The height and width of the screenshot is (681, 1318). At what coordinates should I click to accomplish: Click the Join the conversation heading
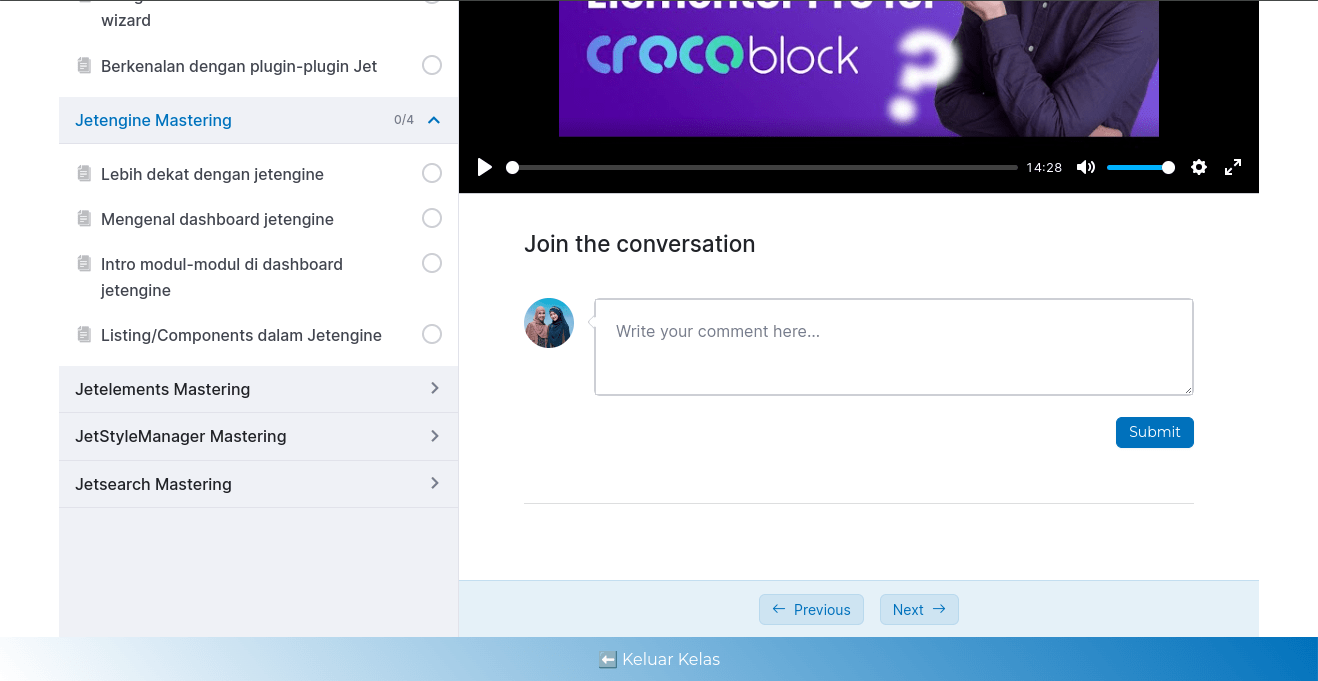tap(640, 244)
